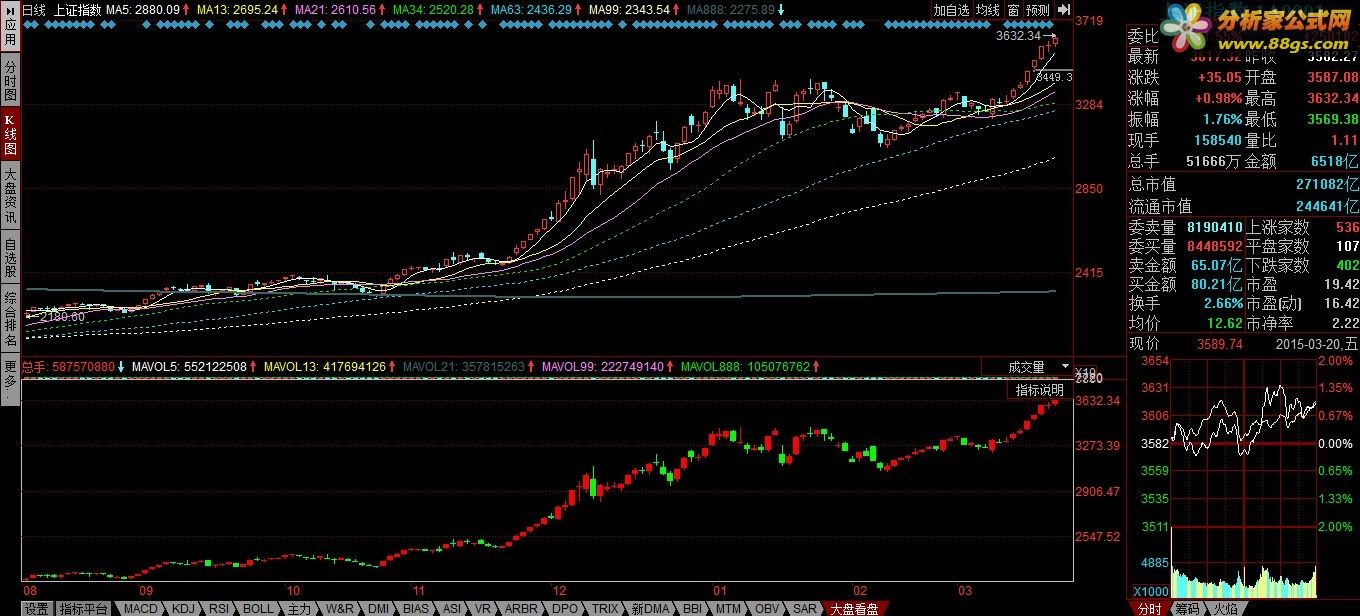The width and height of the screenshot is (1360, 616).
Task: Open 自选股 sidebar tab
Action: 10,257
